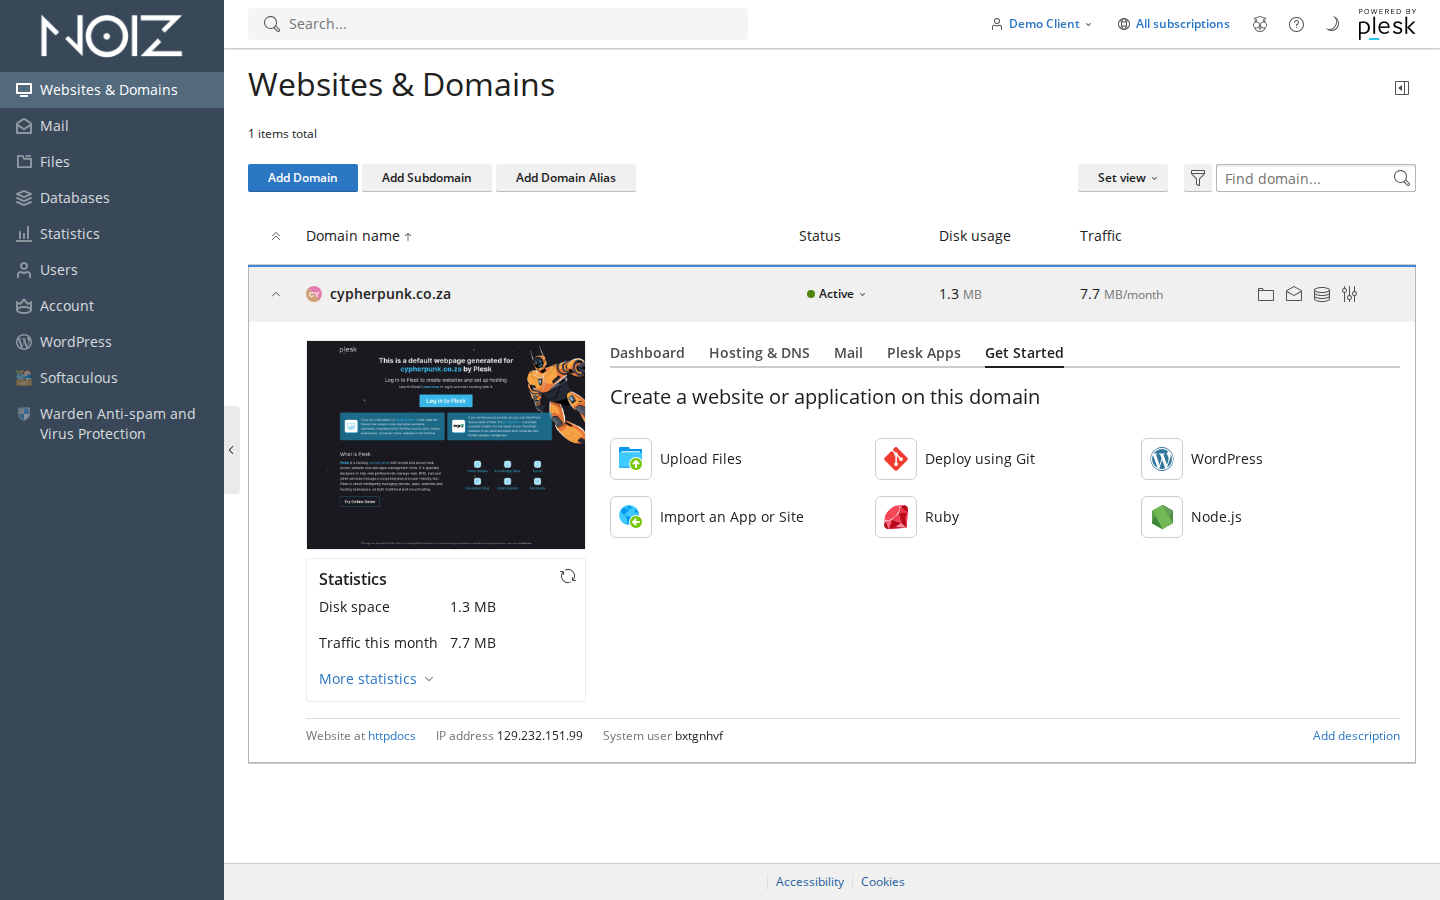Viewport: 1440px width, 900px height.
Task: Open the Set view dropdown
Action: [x=1123, y=178]
